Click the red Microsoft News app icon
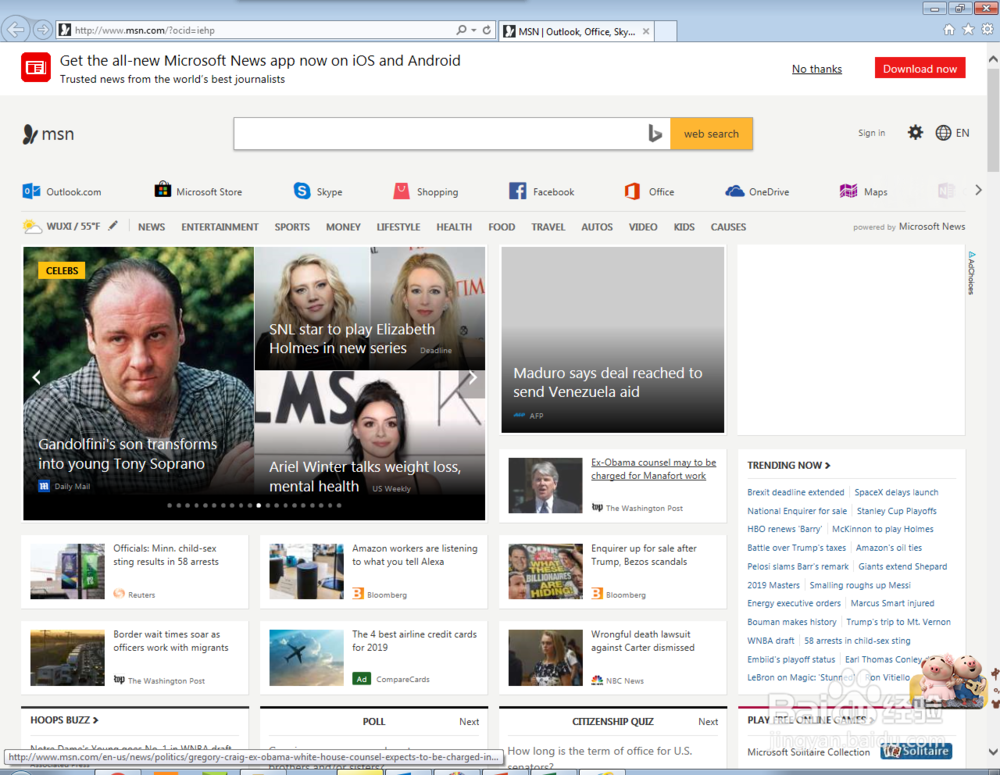1000x775 pixels. click(36, 68)
